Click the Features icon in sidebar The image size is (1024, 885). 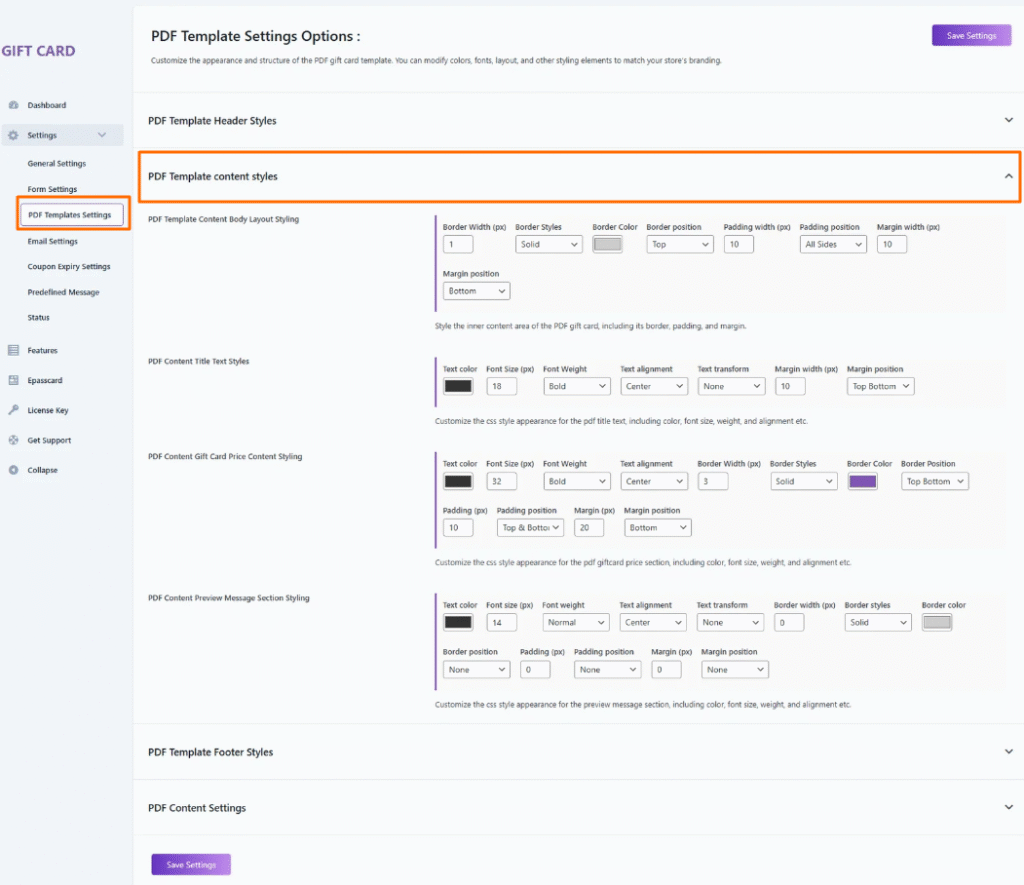tap(13, 350)
